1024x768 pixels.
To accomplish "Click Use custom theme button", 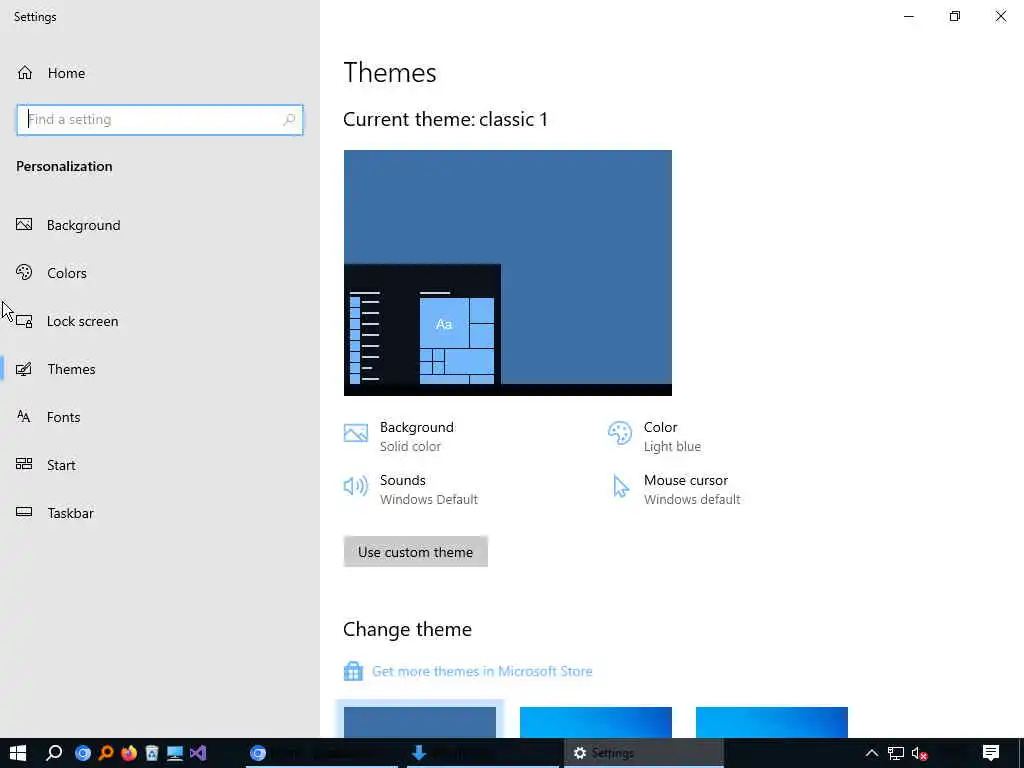I will click(415, 552).
